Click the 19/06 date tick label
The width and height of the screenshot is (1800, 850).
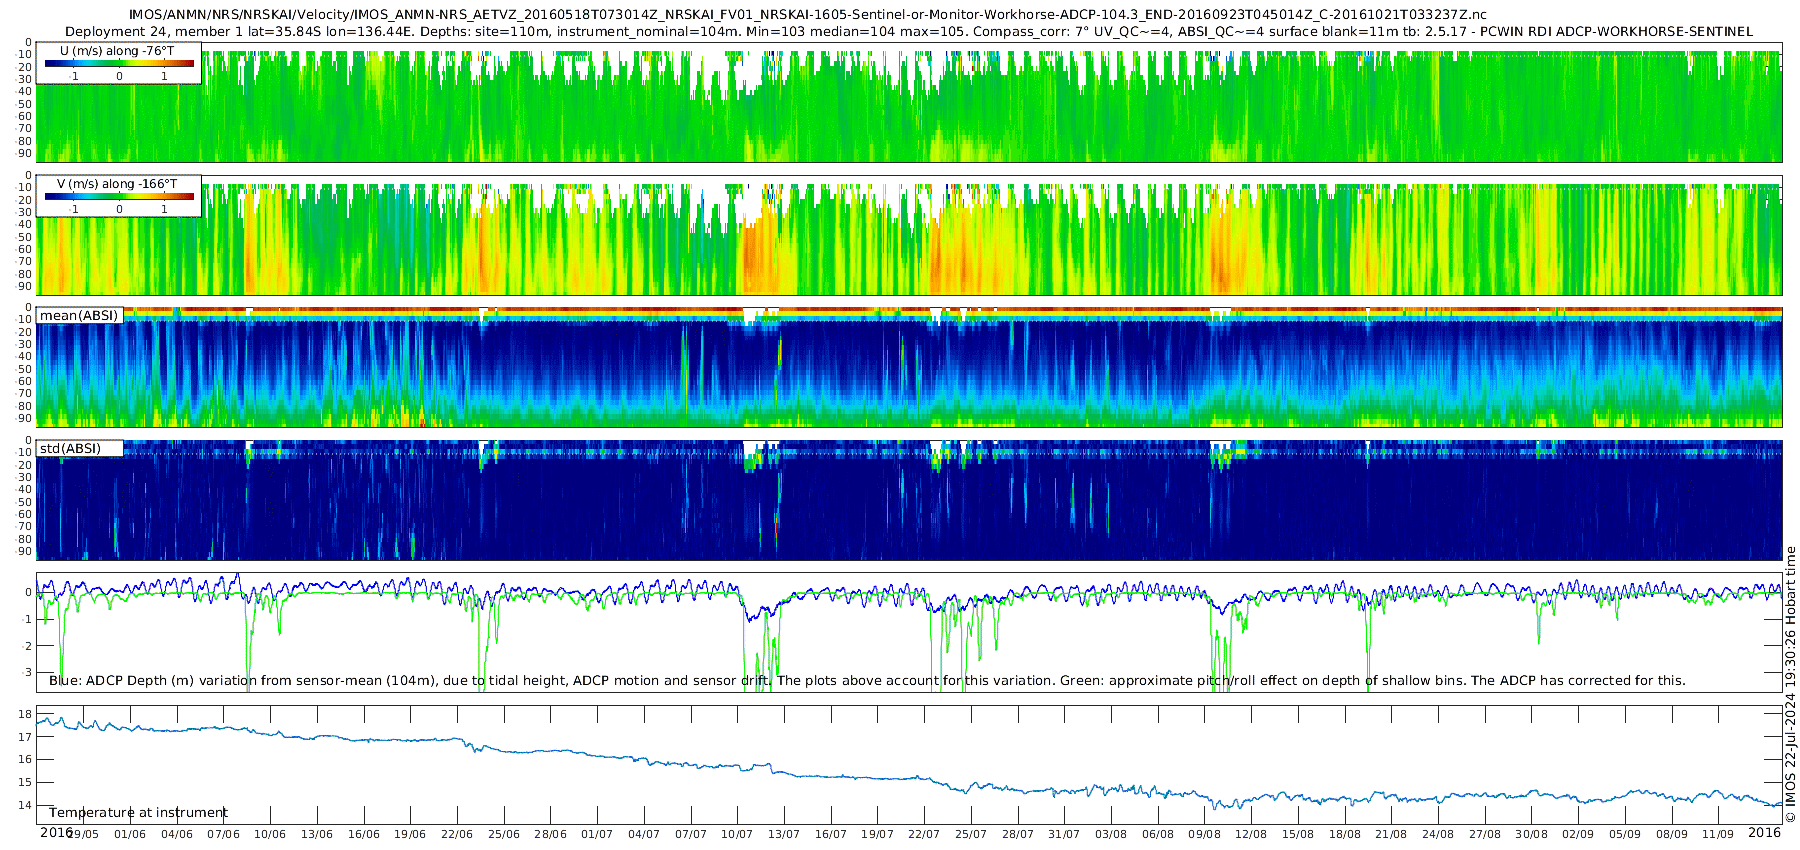pyautogui.click(x=410, y=834)
